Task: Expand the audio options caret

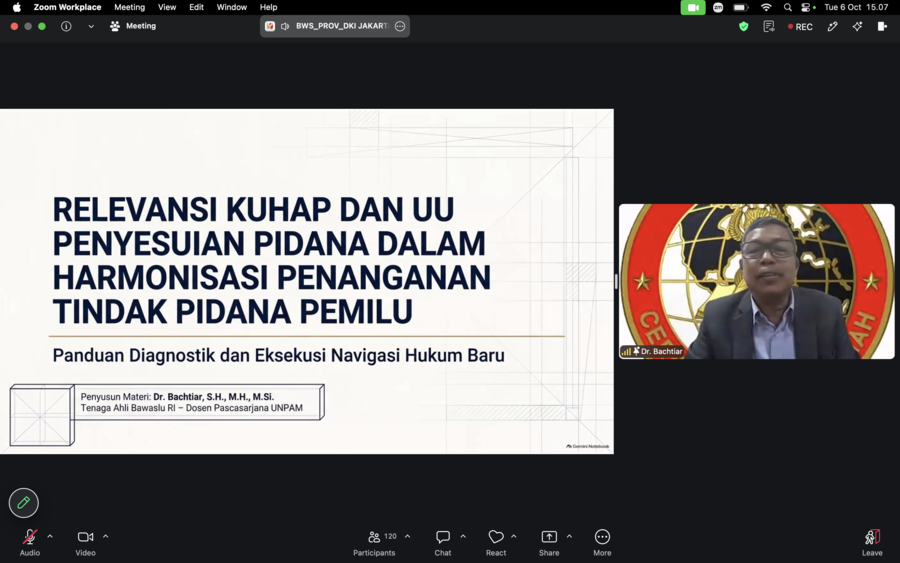Action: 50,537
